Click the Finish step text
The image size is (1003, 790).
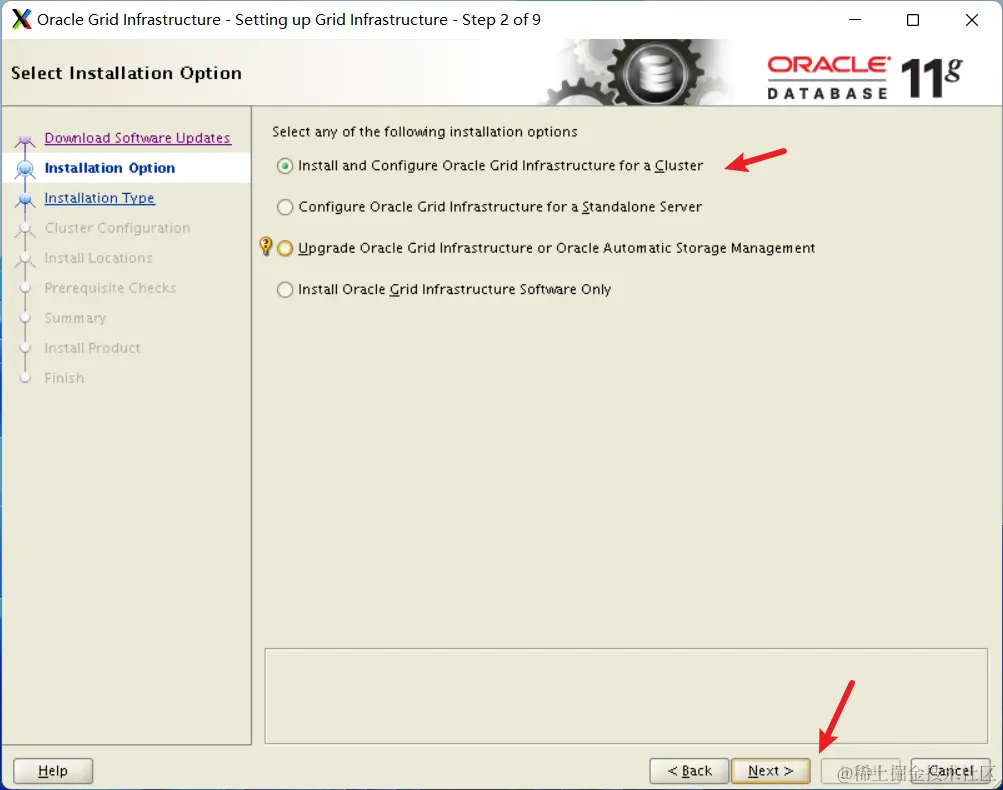click(64, 378)
